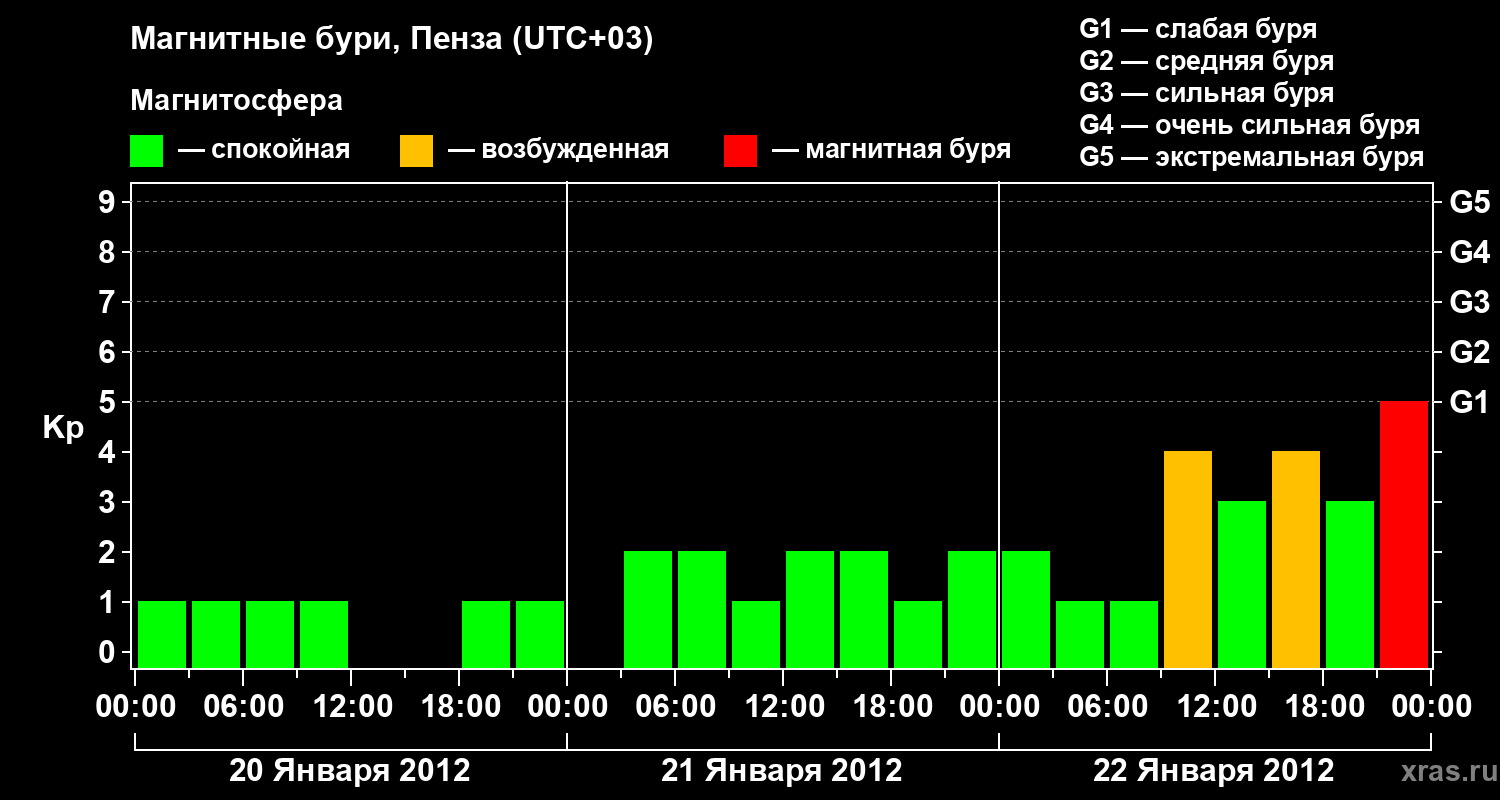Click the 18:00 time label above 21 Января
The height and width of the screenshot is (800, 1500).
[891, 707]
